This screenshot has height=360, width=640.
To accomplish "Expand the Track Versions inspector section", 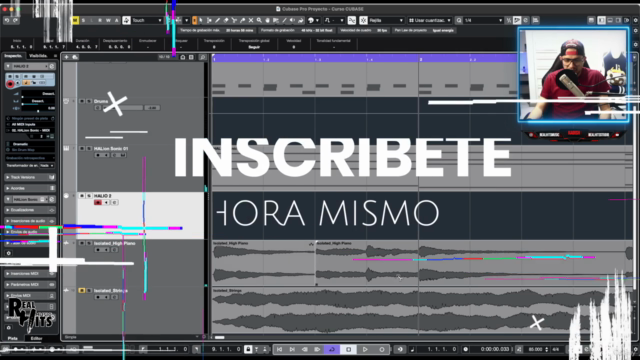I will tap(29, 177).
